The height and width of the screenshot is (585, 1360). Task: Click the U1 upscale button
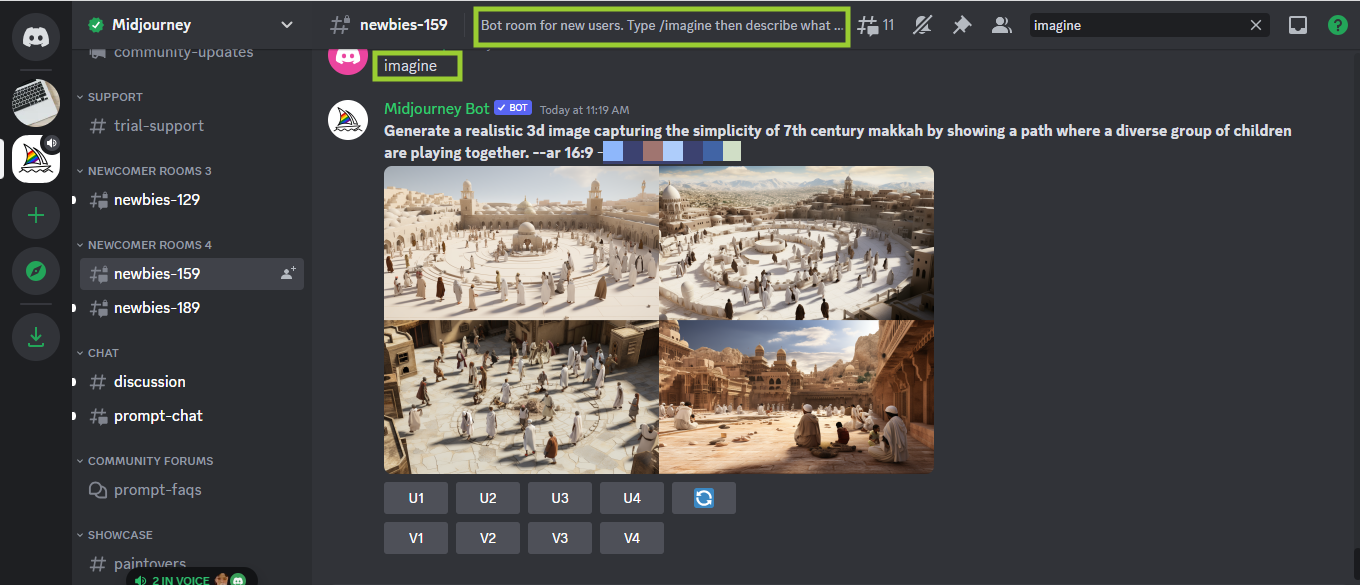415,497
